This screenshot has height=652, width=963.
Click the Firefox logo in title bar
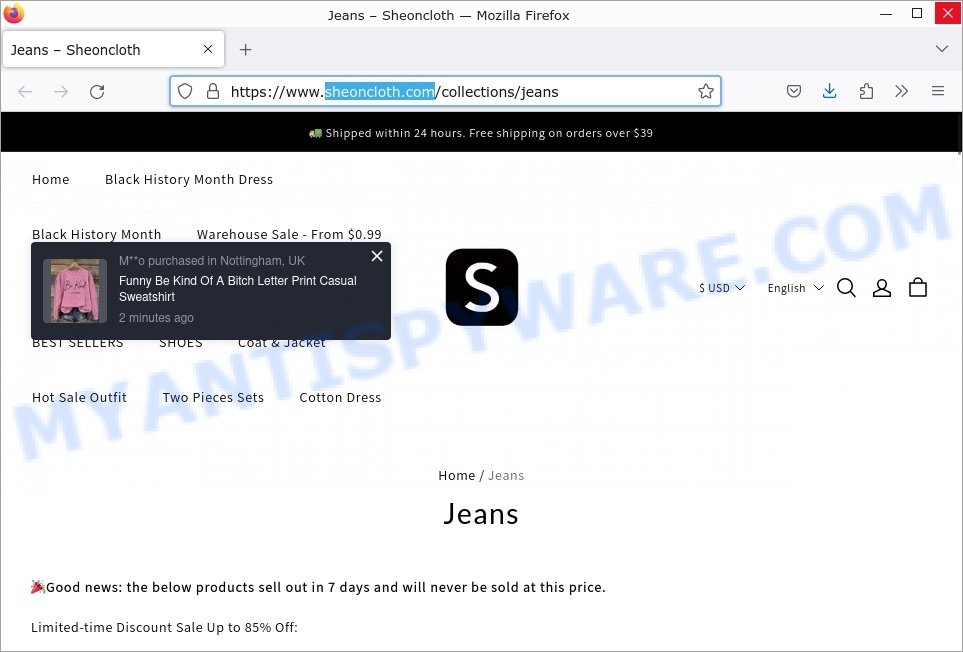[14, 14]
